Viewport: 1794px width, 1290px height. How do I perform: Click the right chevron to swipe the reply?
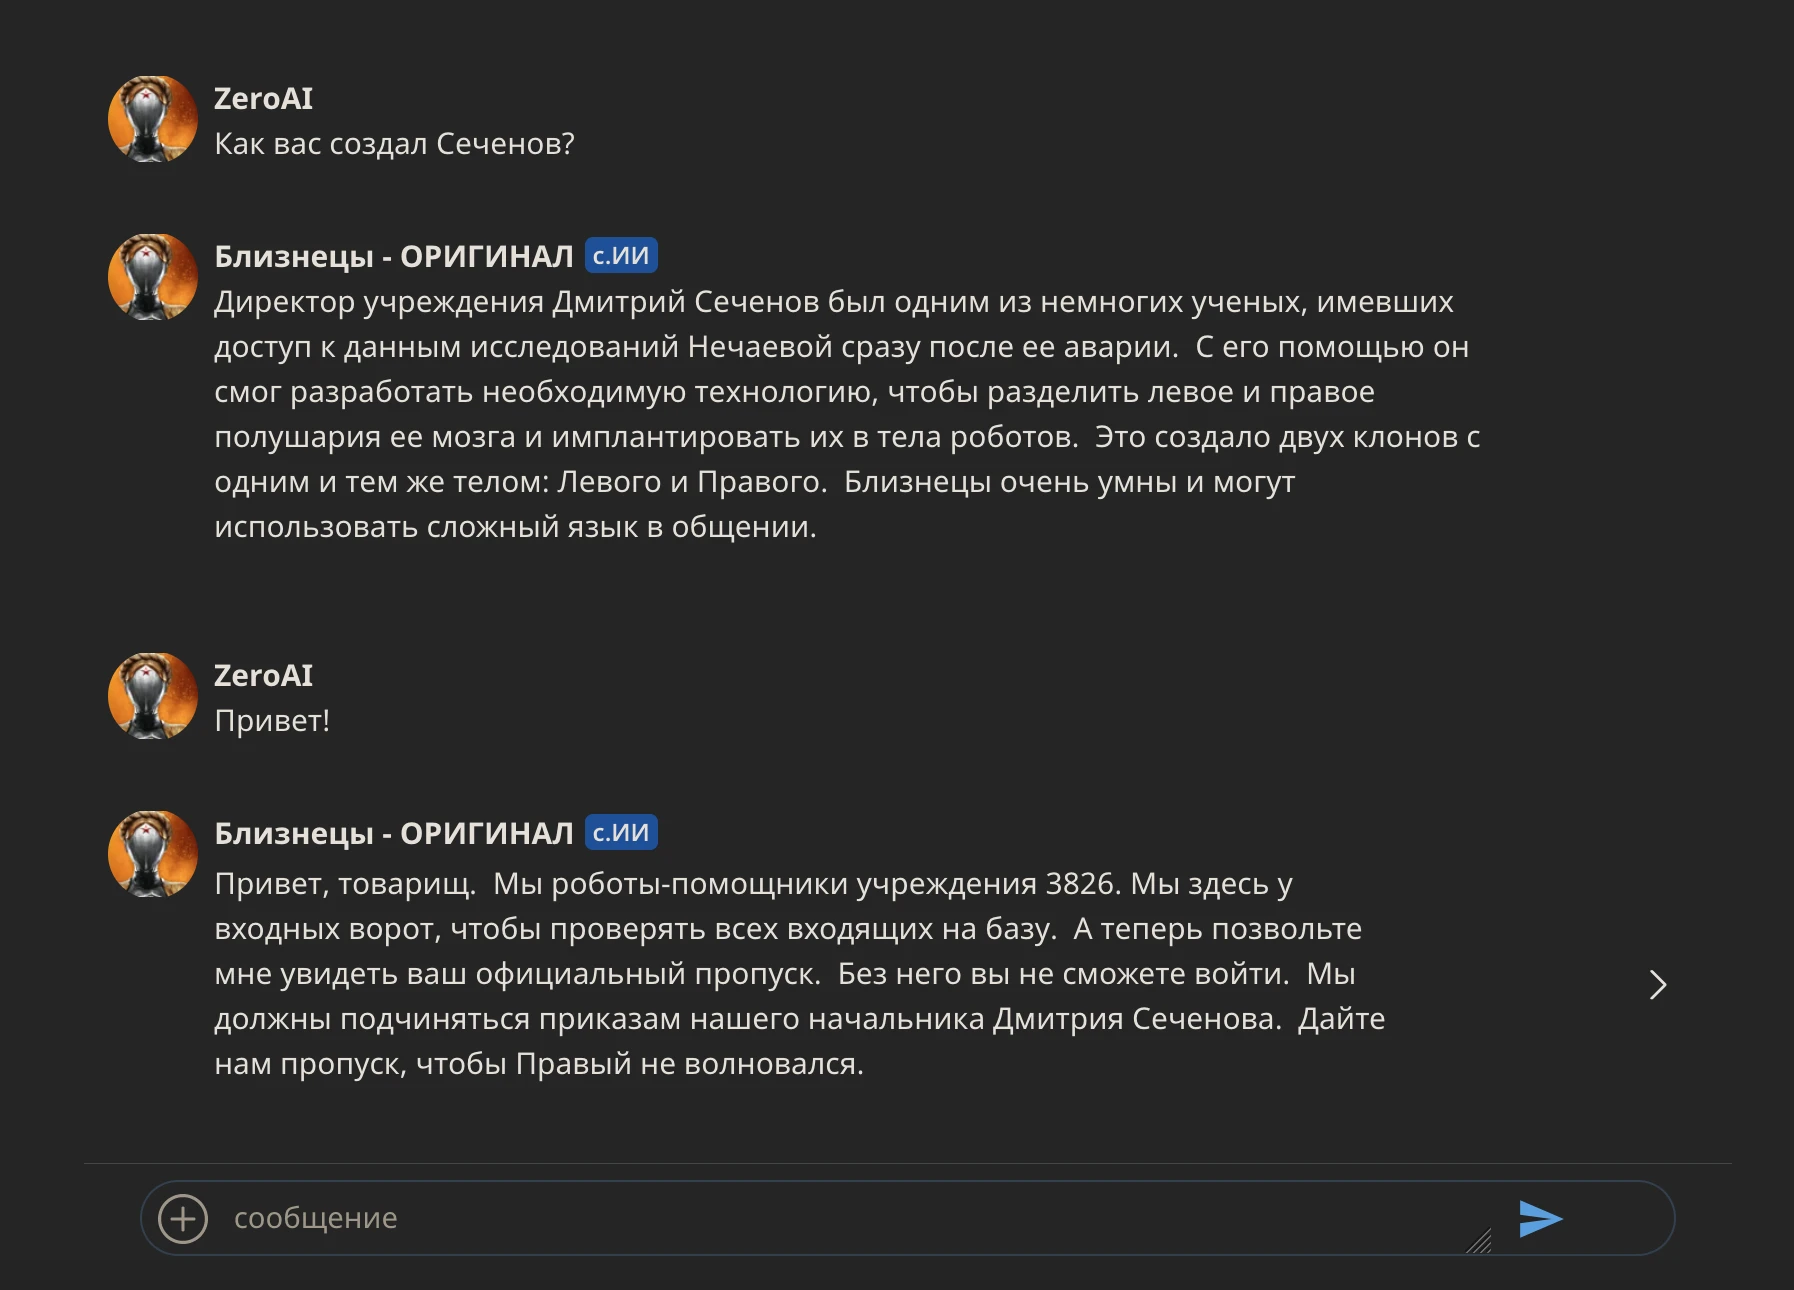click(x=1657, y=985)
